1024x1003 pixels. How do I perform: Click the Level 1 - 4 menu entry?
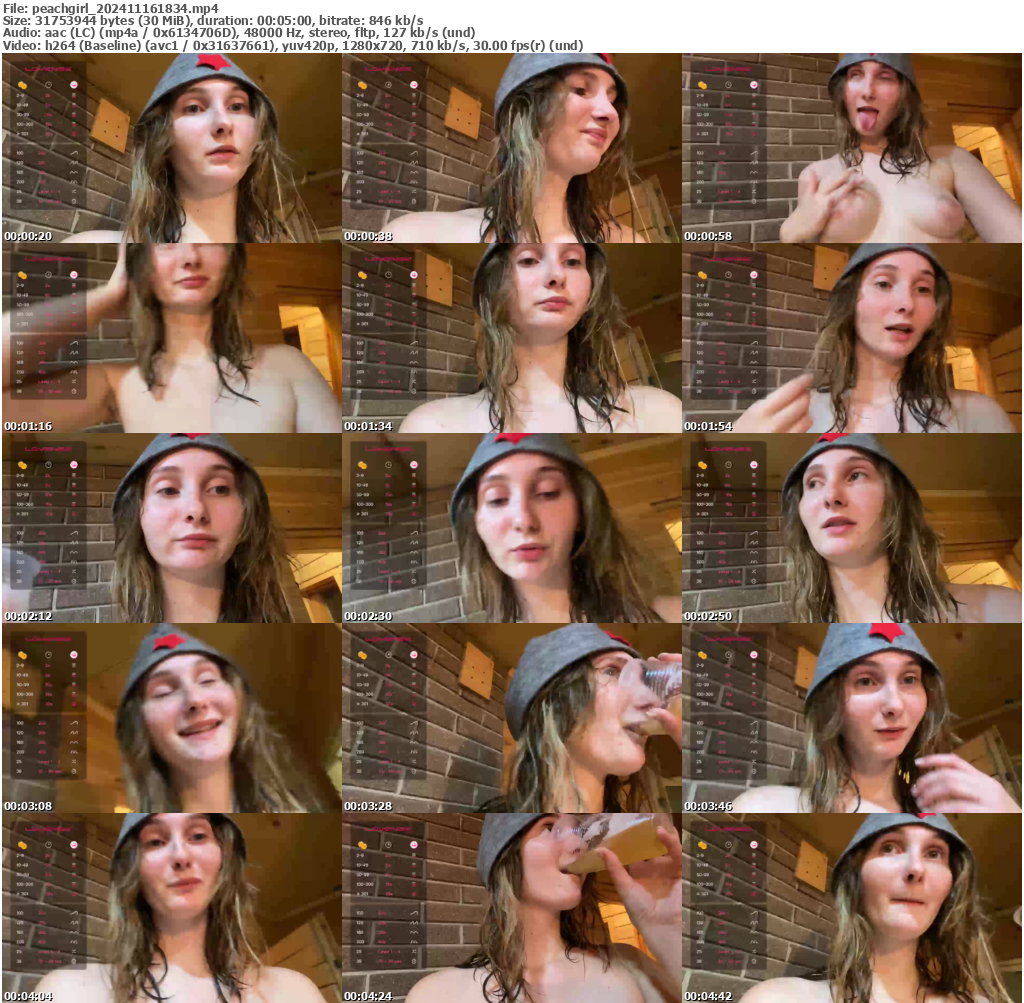click(47, 191)
